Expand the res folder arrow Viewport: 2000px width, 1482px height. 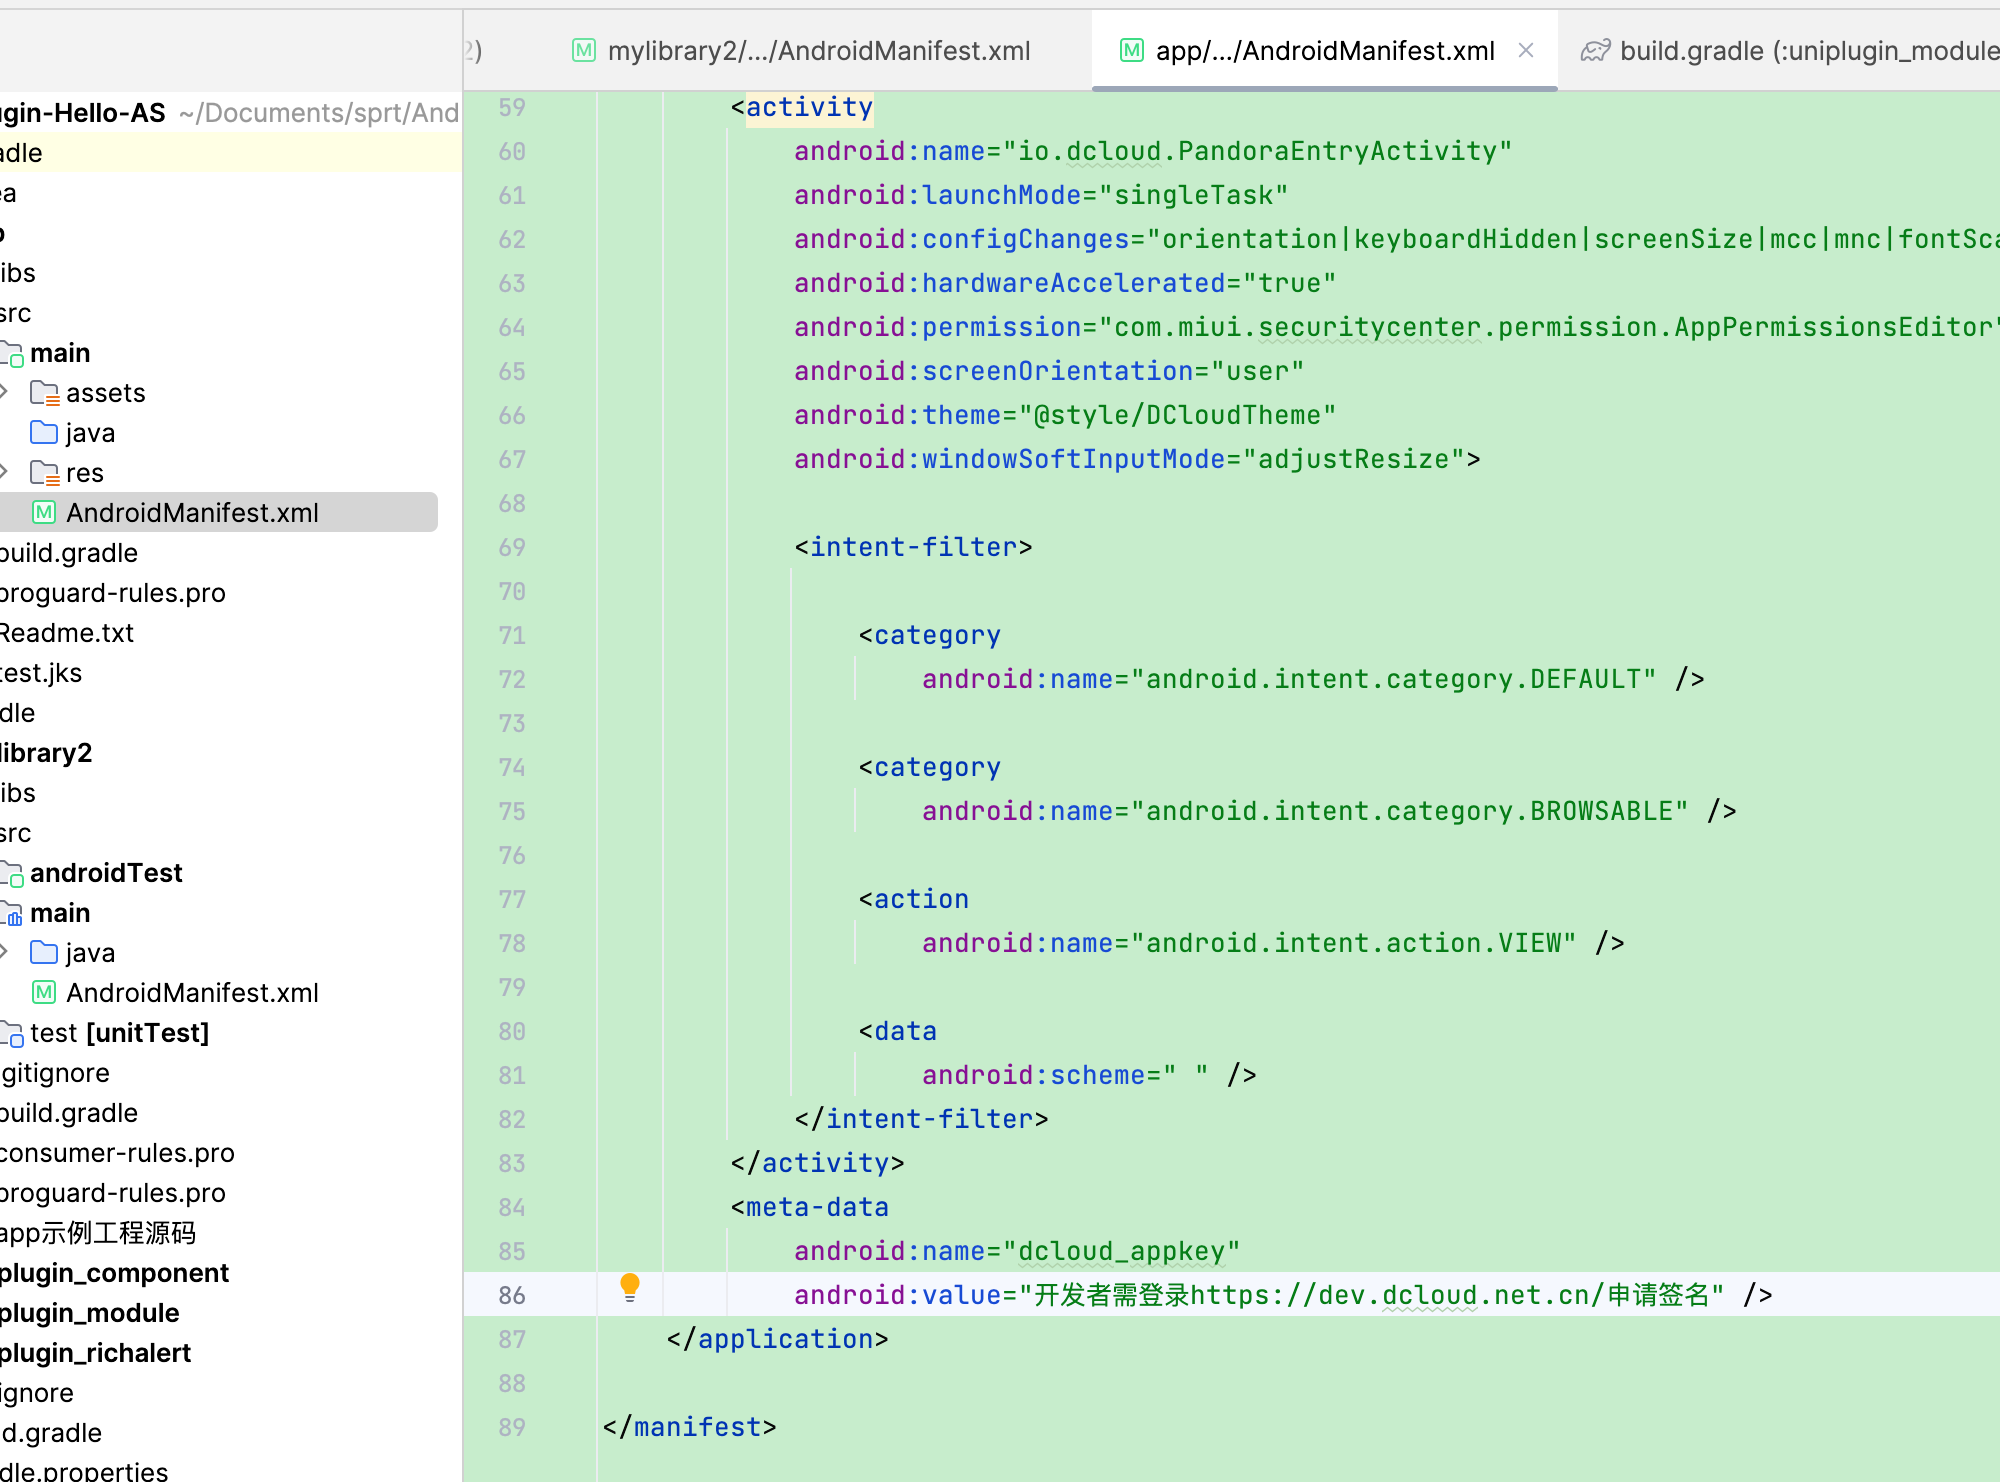pyautogui.click(x=5, y=472)
